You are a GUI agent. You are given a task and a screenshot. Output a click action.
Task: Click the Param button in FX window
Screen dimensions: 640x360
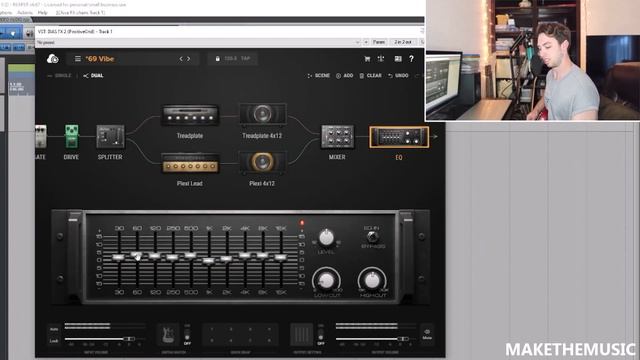[379, 42]
